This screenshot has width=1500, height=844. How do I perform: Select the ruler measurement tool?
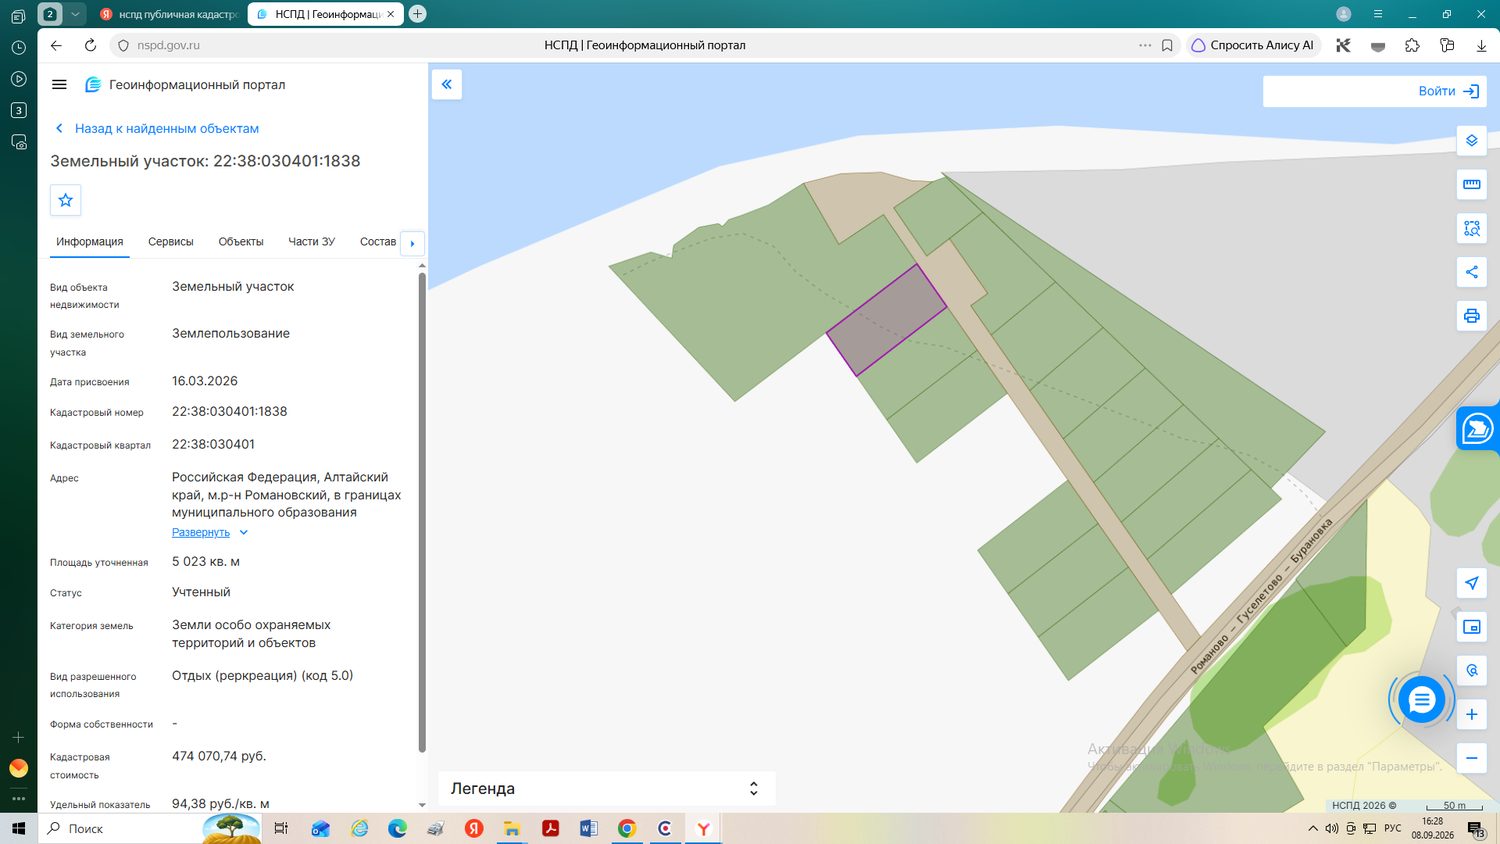(x=1472, y=185)
